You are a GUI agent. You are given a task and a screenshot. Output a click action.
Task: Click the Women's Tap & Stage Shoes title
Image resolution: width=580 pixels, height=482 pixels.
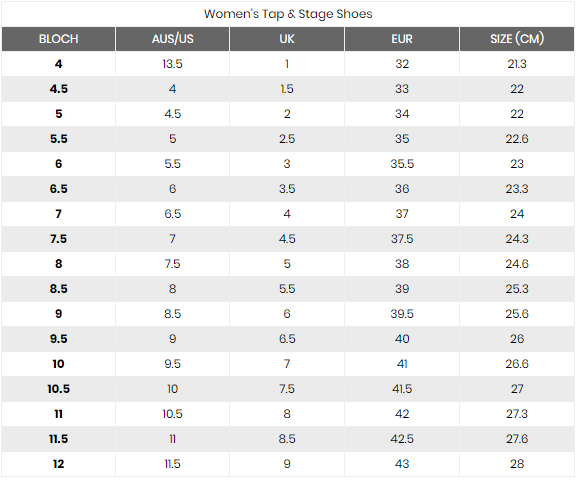(288, 14)
